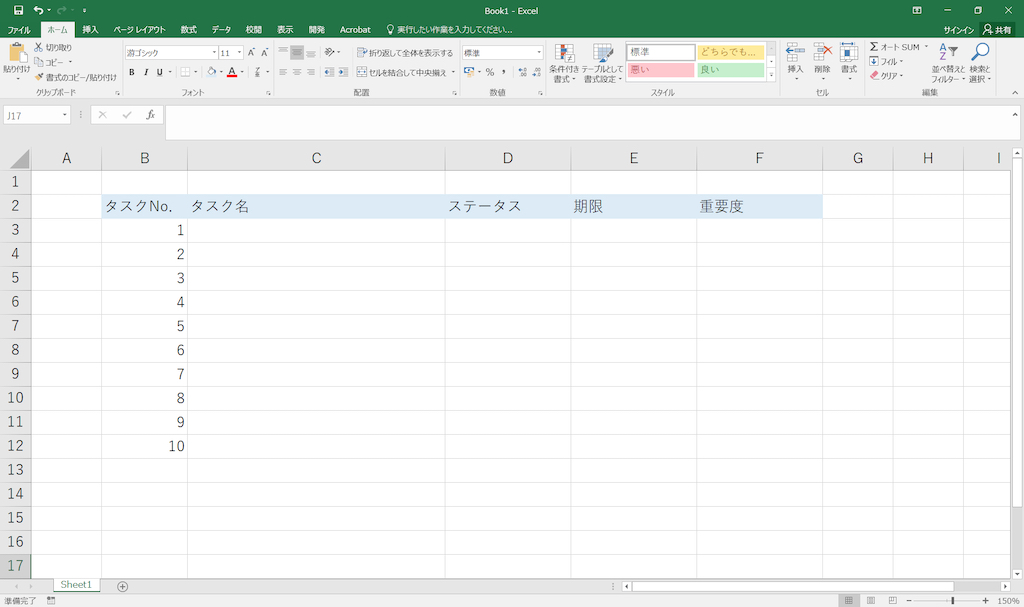This screenshot has width=1024, height=607.
Task: Increase font size with the larger A icon
Action: click(x=251, y=52)
